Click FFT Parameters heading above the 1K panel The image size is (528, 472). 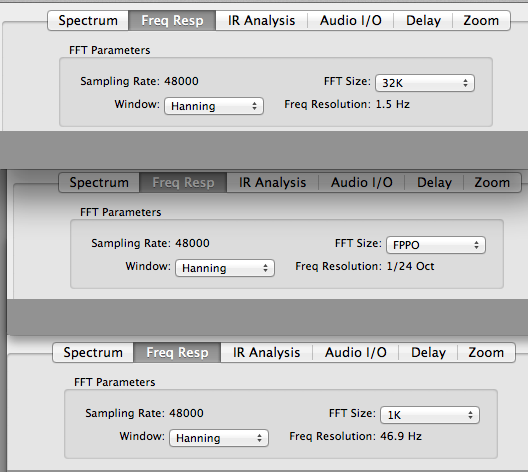pyautogui.click(x=114, y=382)
